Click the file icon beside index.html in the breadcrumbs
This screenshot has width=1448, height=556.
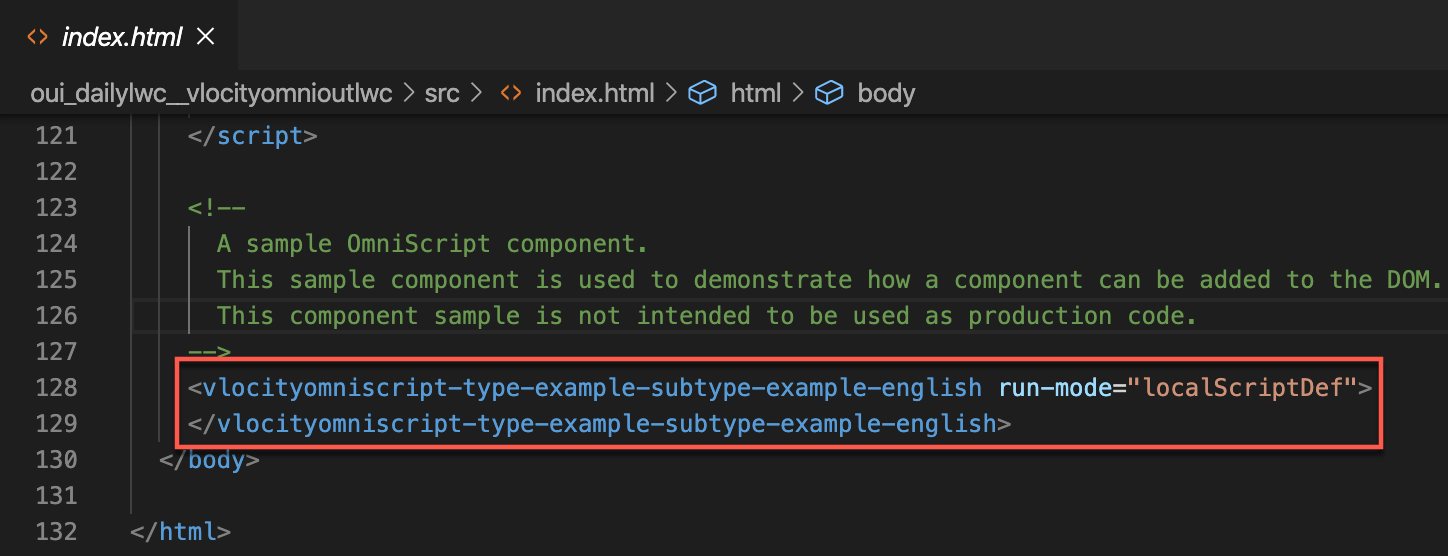tap(511, 93)
